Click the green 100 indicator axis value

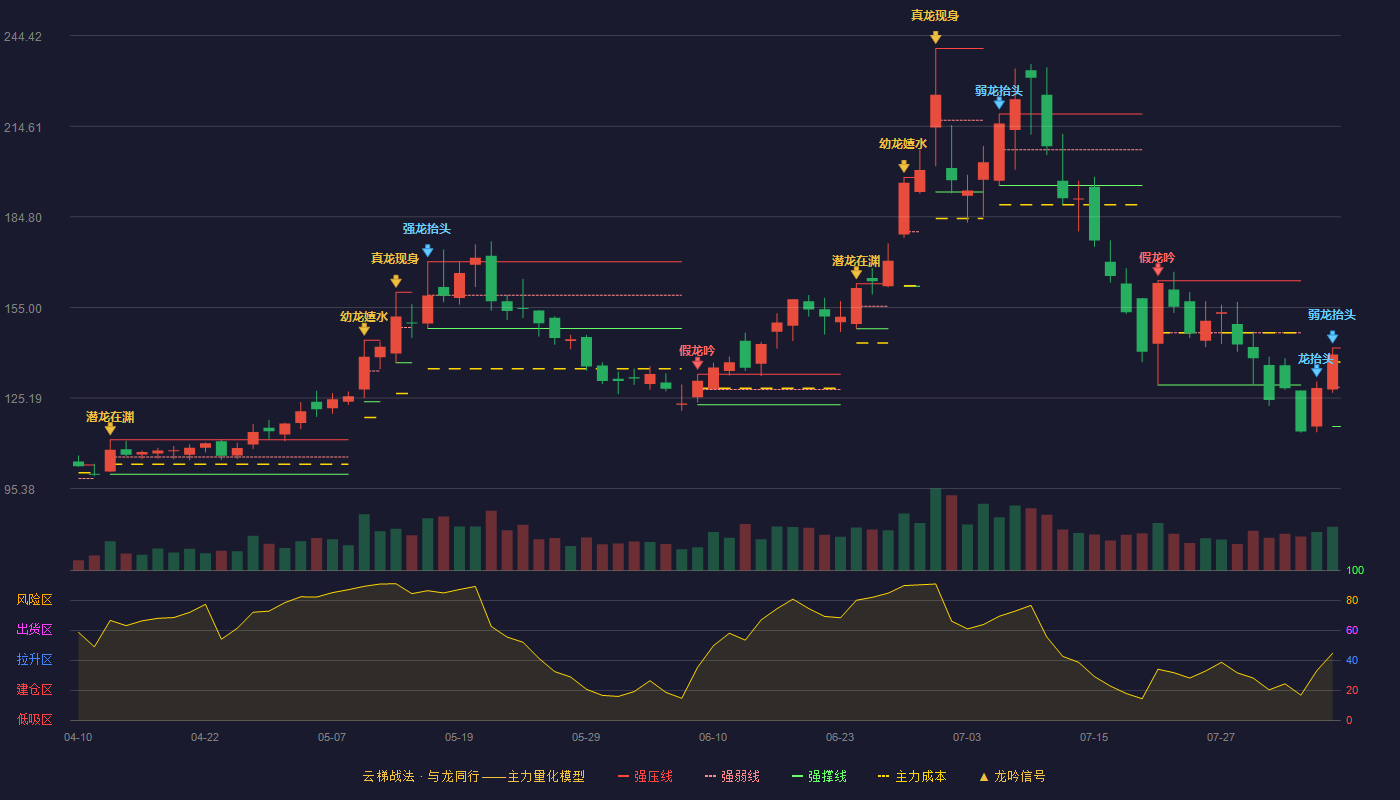click(x=1355, y=570)
